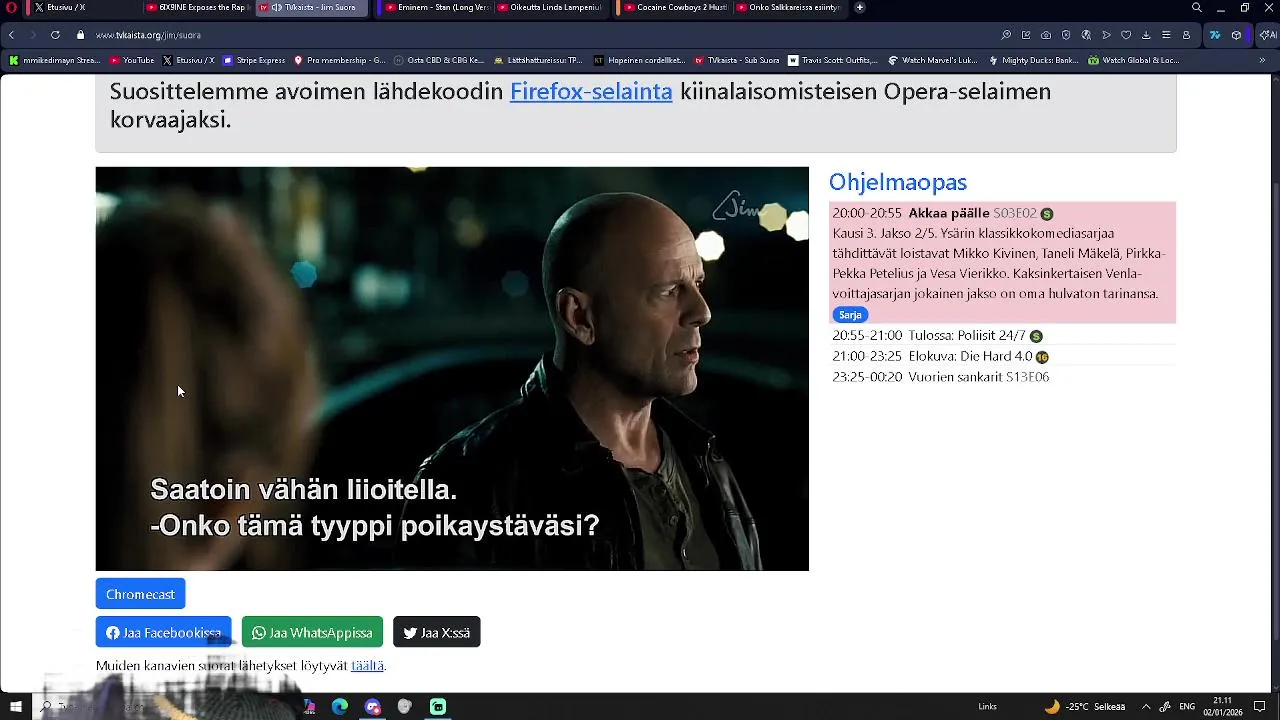Add page to bookmarks with heart icon
The image size is (1280, 720).
coord(1126,35)
